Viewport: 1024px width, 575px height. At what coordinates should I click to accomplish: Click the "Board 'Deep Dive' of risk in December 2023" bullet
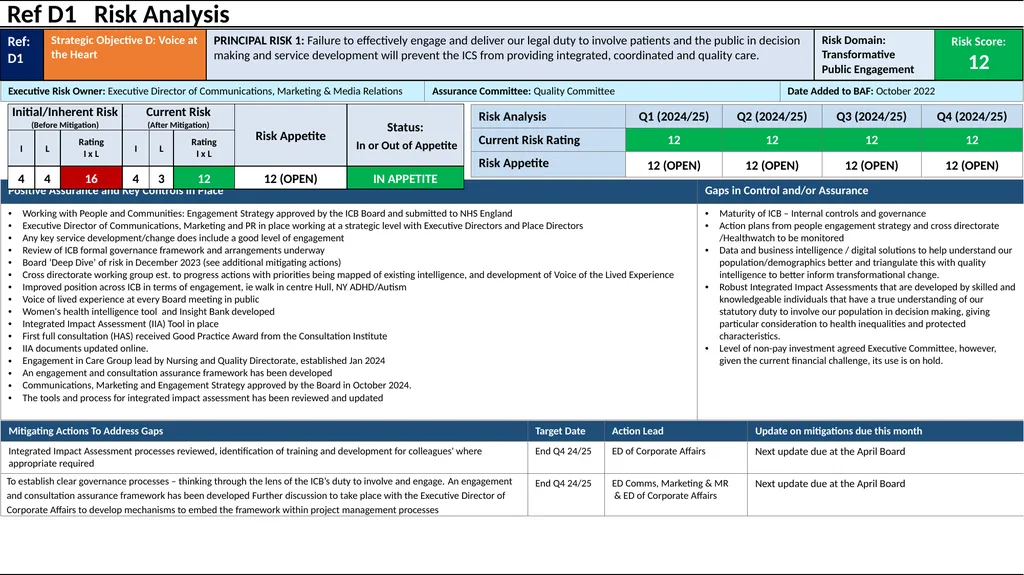click(182, 263)
